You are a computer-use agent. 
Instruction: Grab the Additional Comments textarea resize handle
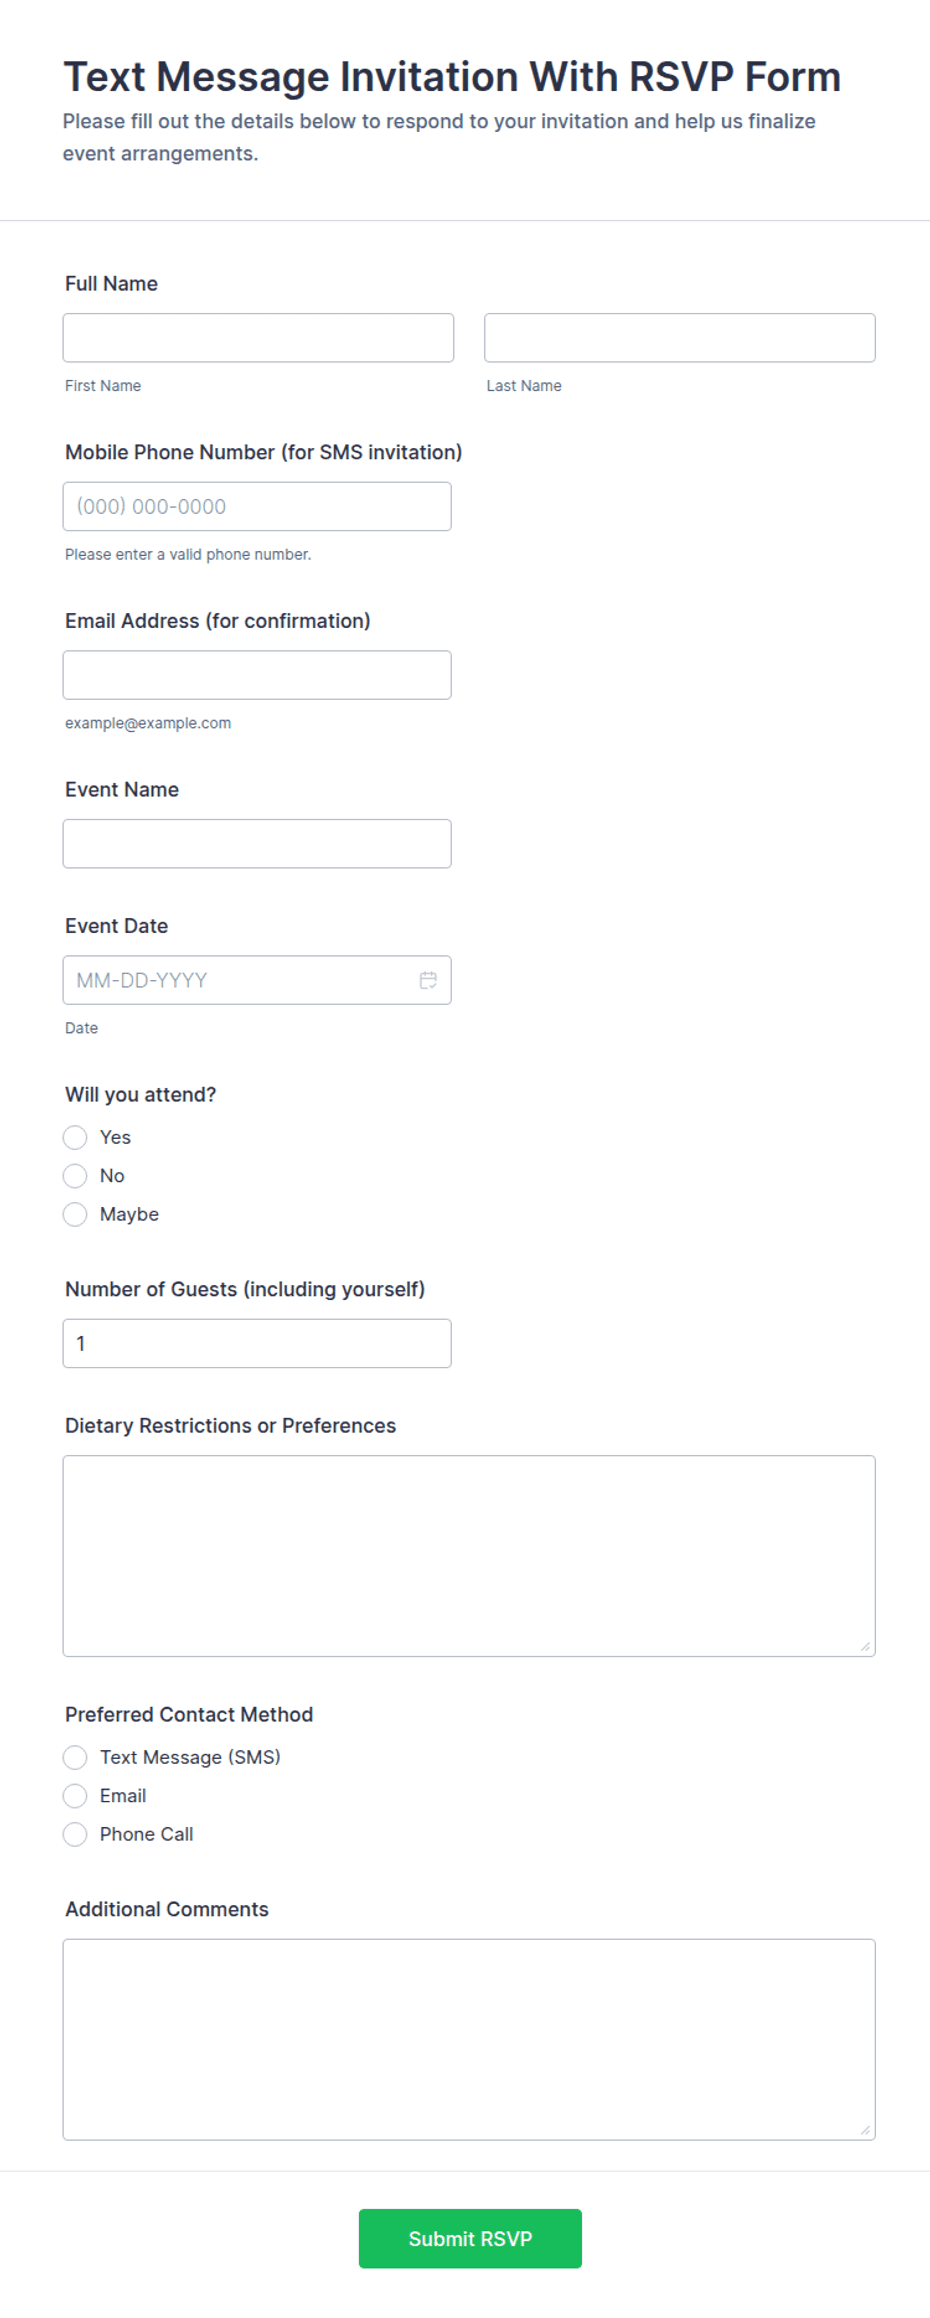pos(865,2130)
